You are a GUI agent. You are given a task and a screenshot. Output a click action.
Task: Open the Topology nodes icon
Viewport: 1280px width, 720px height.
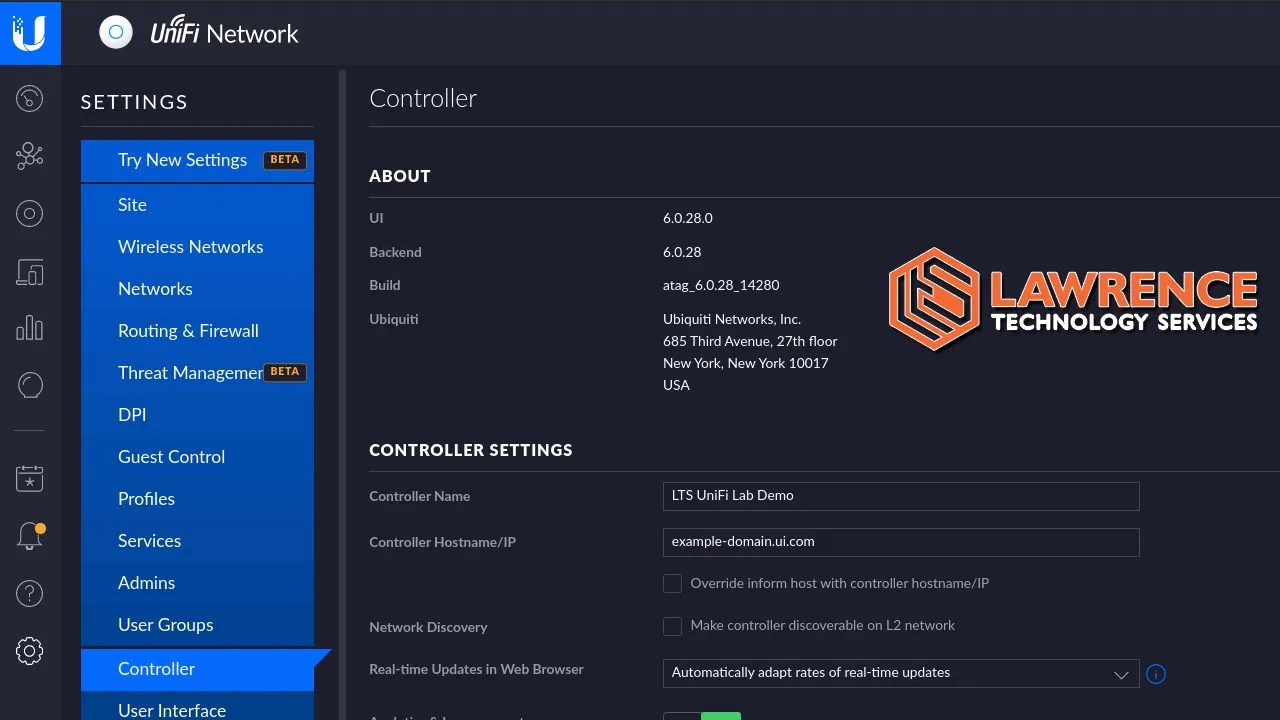30,155
